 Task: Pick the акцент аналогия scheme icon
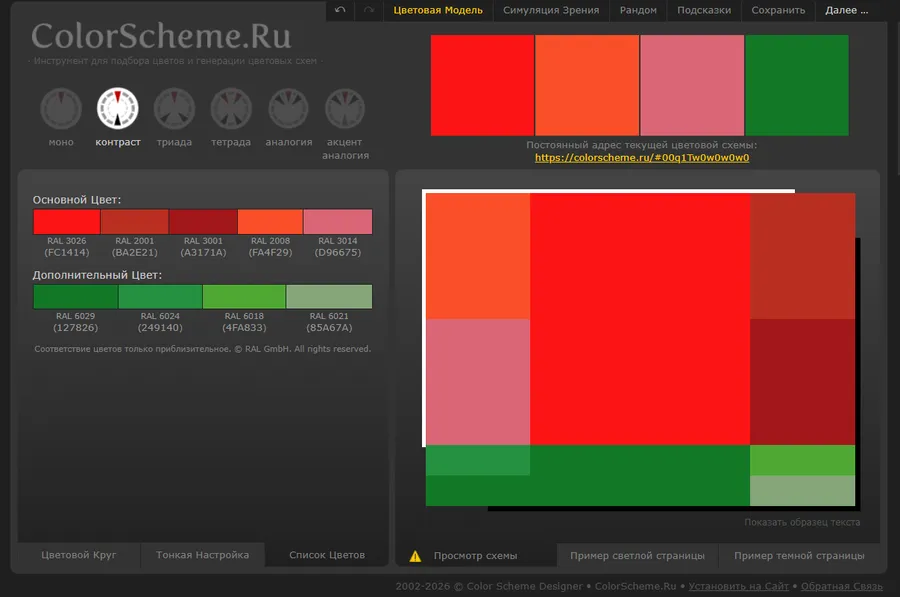coord(345,109)
